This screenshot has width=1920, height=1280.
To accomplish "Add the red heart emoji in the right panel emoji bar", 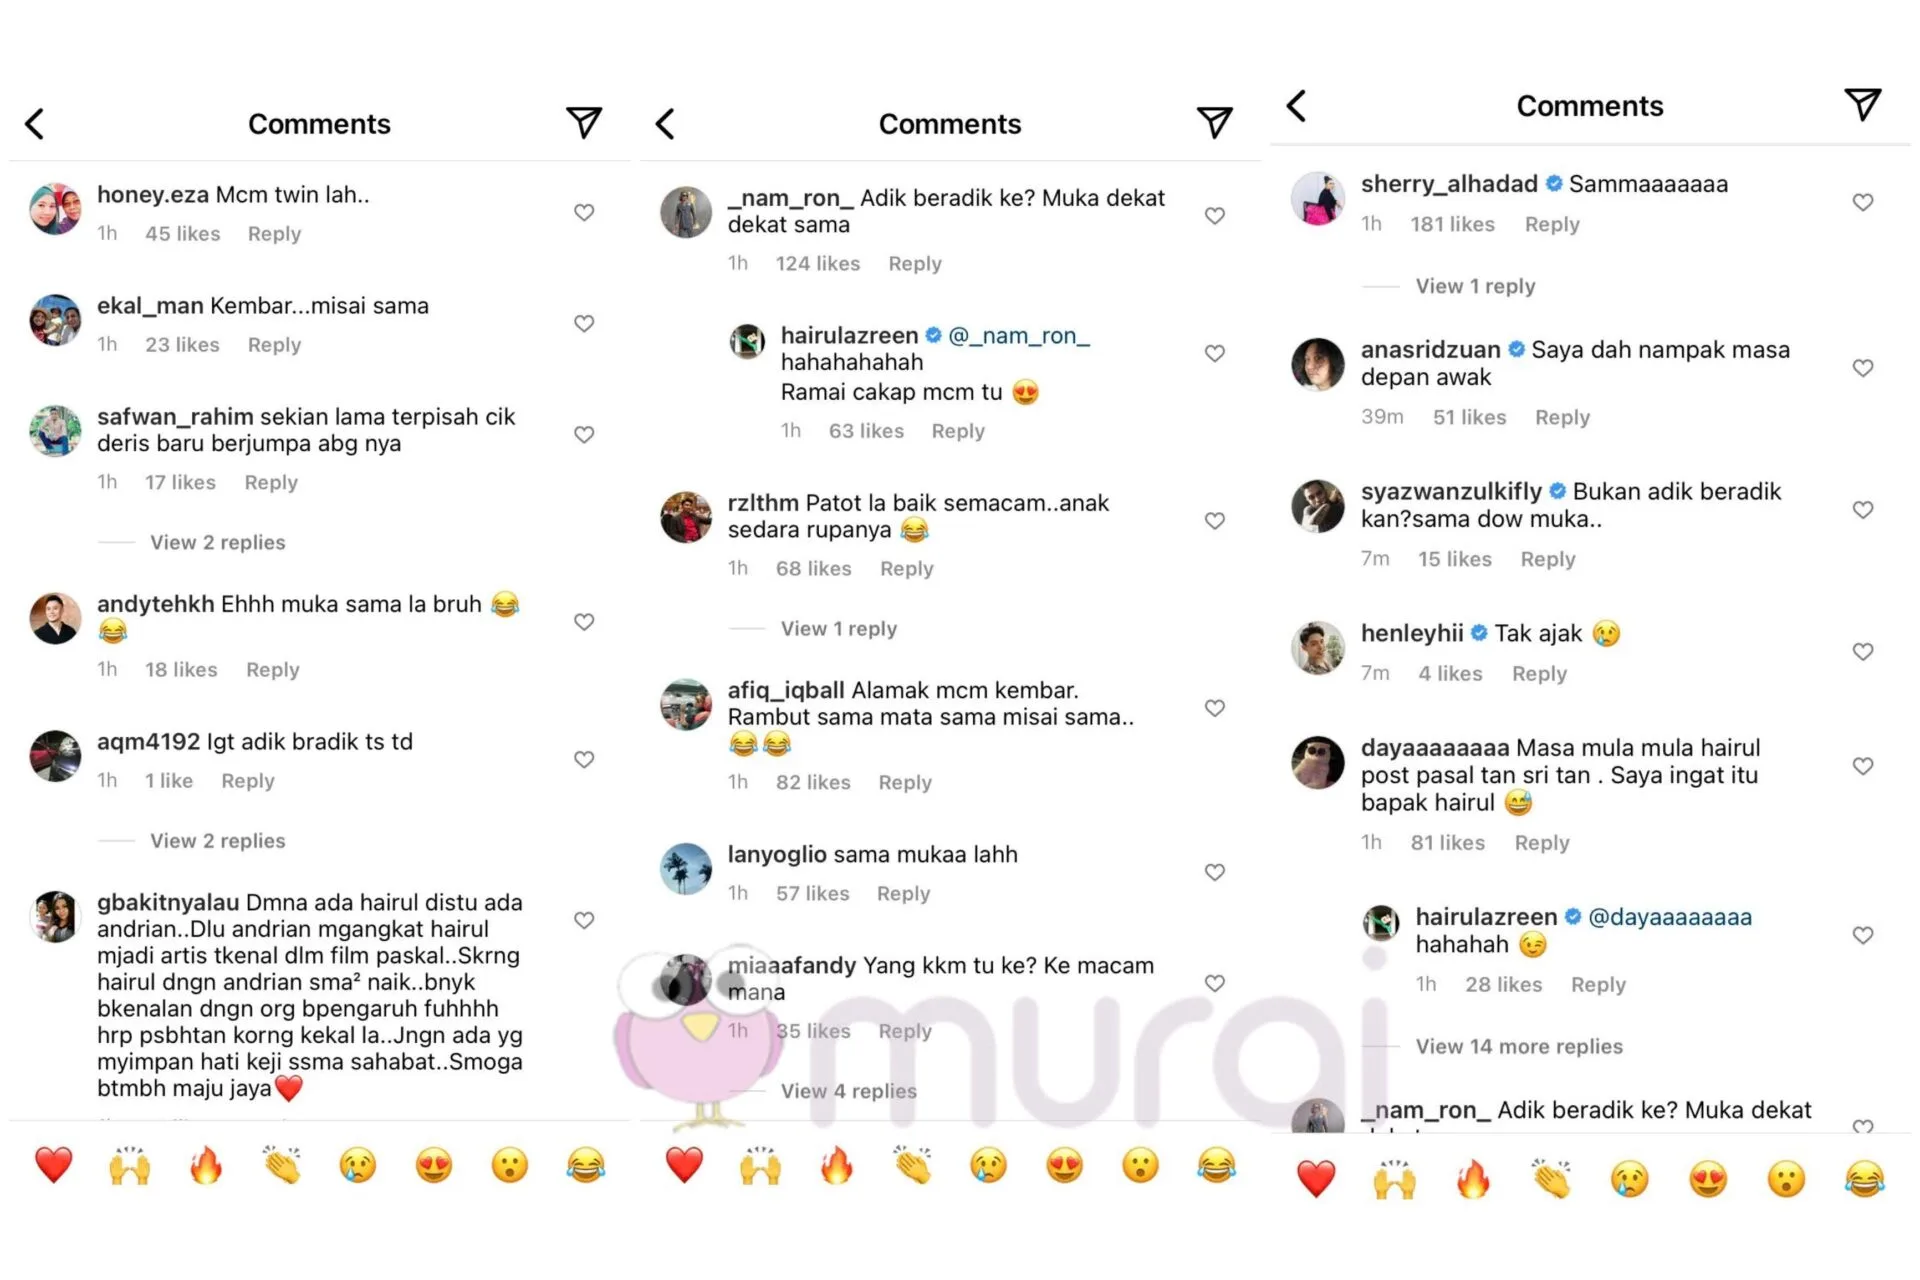I will pyautogui.click(x=1316, y=1179).
